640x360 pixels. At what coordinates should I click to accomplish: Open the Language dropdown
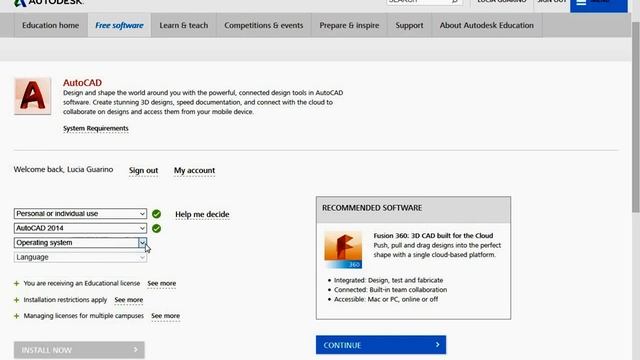pyautogui.click(x=80, y=257)
